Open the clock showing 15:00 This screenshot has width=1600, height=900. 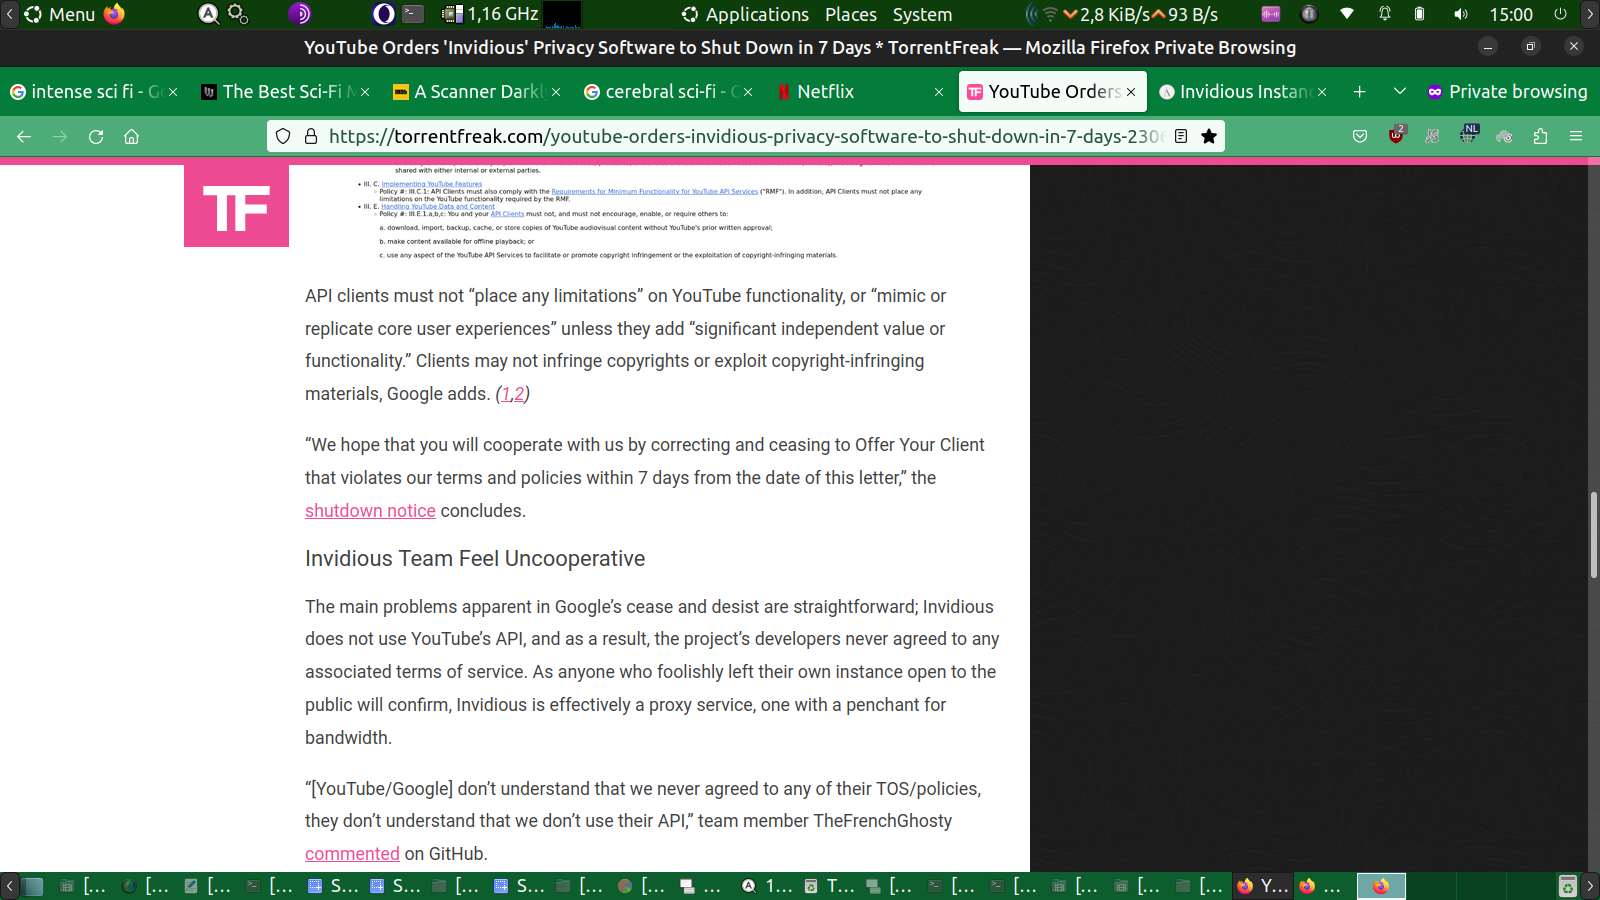click(1511, 14)
